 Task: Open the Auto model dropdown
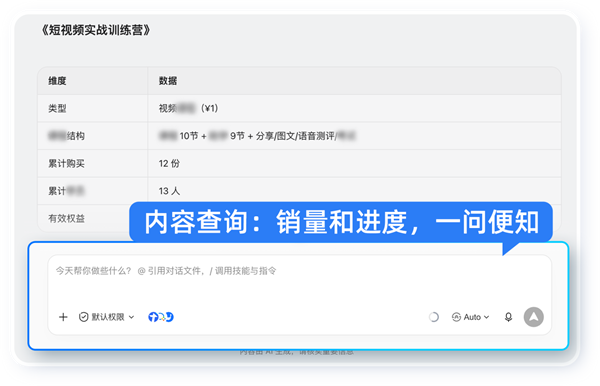[471, 317]
